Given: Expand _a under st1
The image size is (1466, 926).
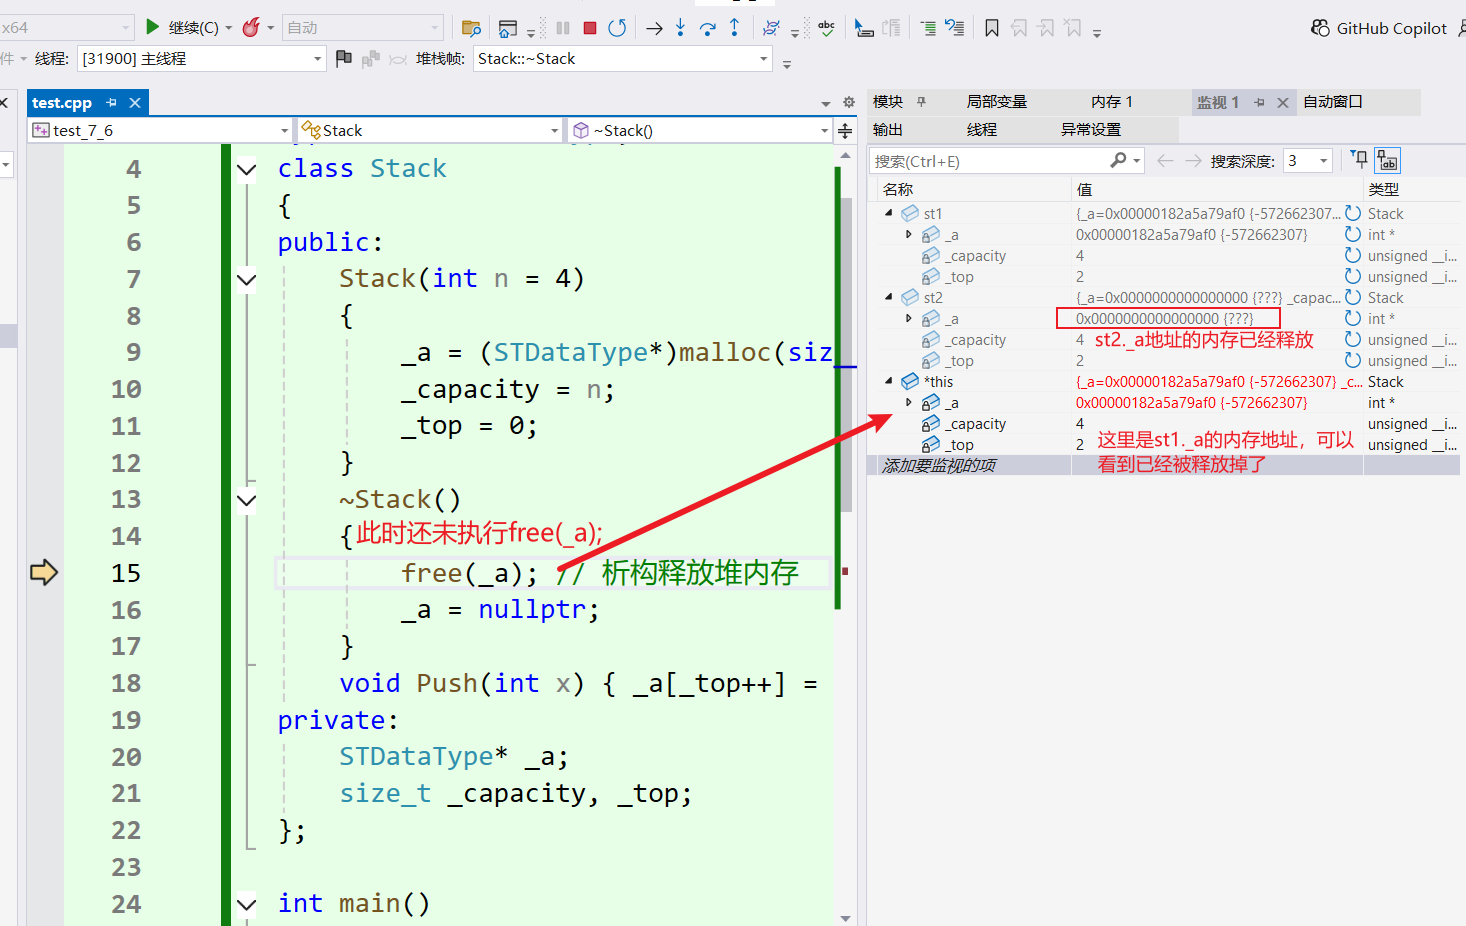Looking at the screenshot, I should point(908,234).
